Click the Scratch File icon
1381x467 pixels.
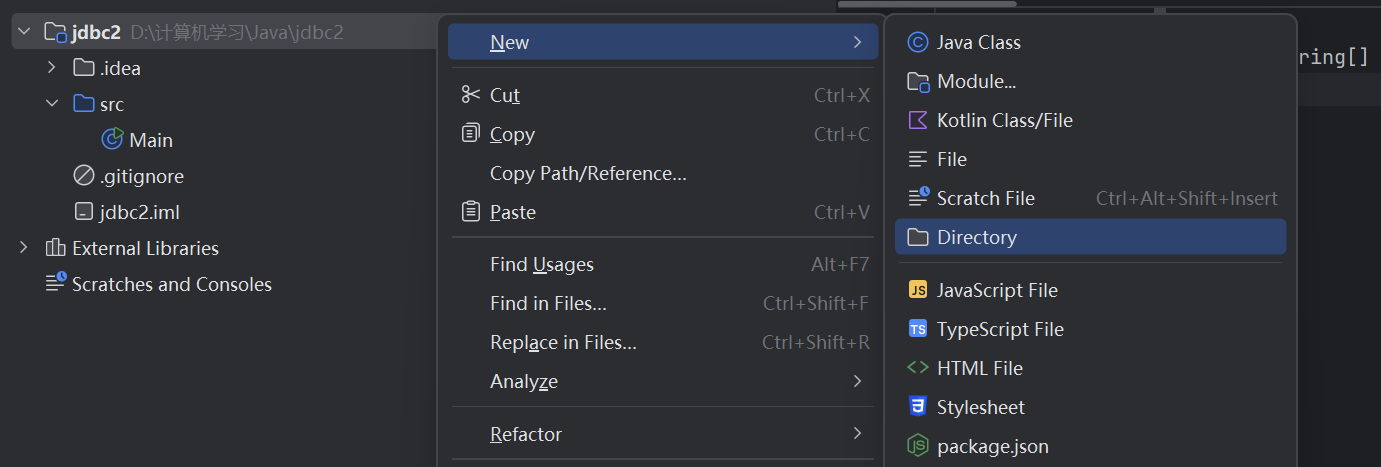(918, 197)
